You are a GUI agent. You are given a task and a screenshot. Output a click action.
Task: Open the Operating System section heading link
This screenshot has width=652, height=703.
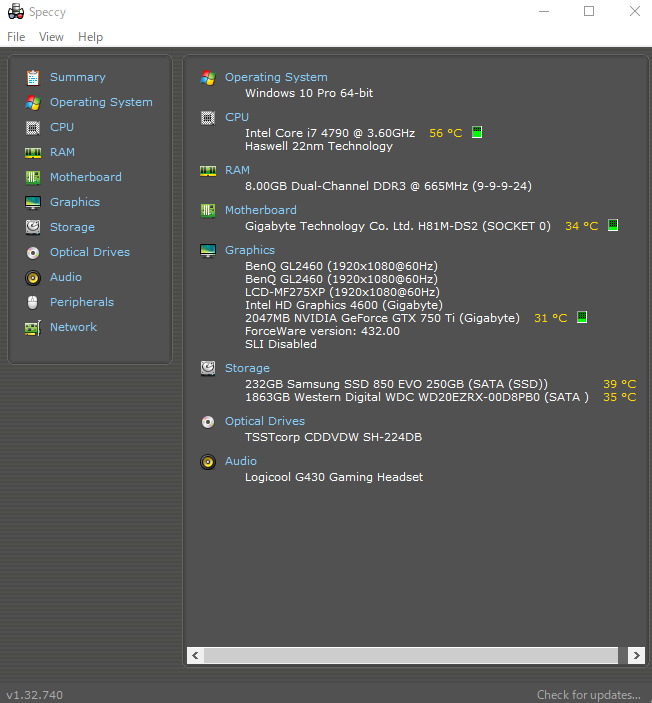[x=276, y=77]
